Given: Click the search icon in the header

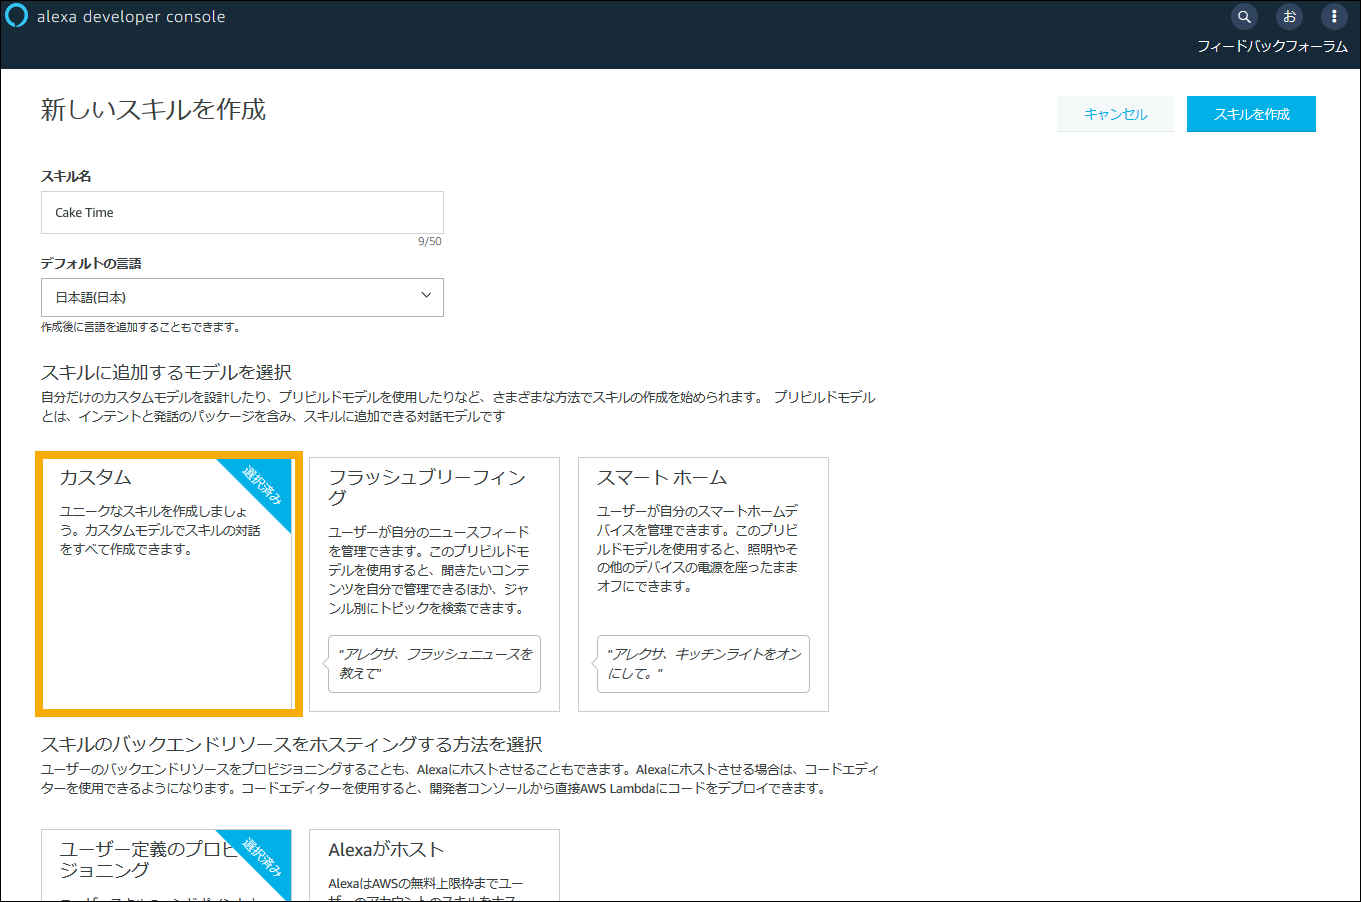Looking at the screenshot, I should (x=1243, y=16).
